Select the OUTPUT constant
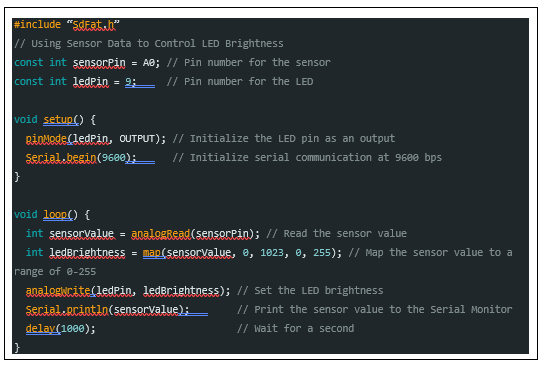The image size is (546, 366). coord(137,139)
